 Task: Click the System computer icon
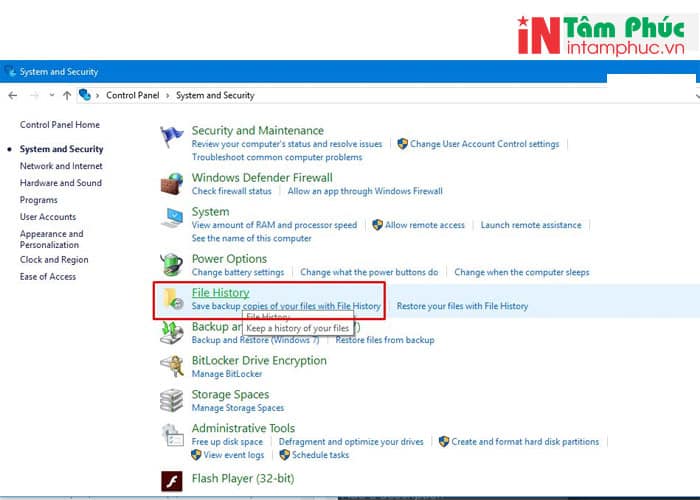click(173, 218)
